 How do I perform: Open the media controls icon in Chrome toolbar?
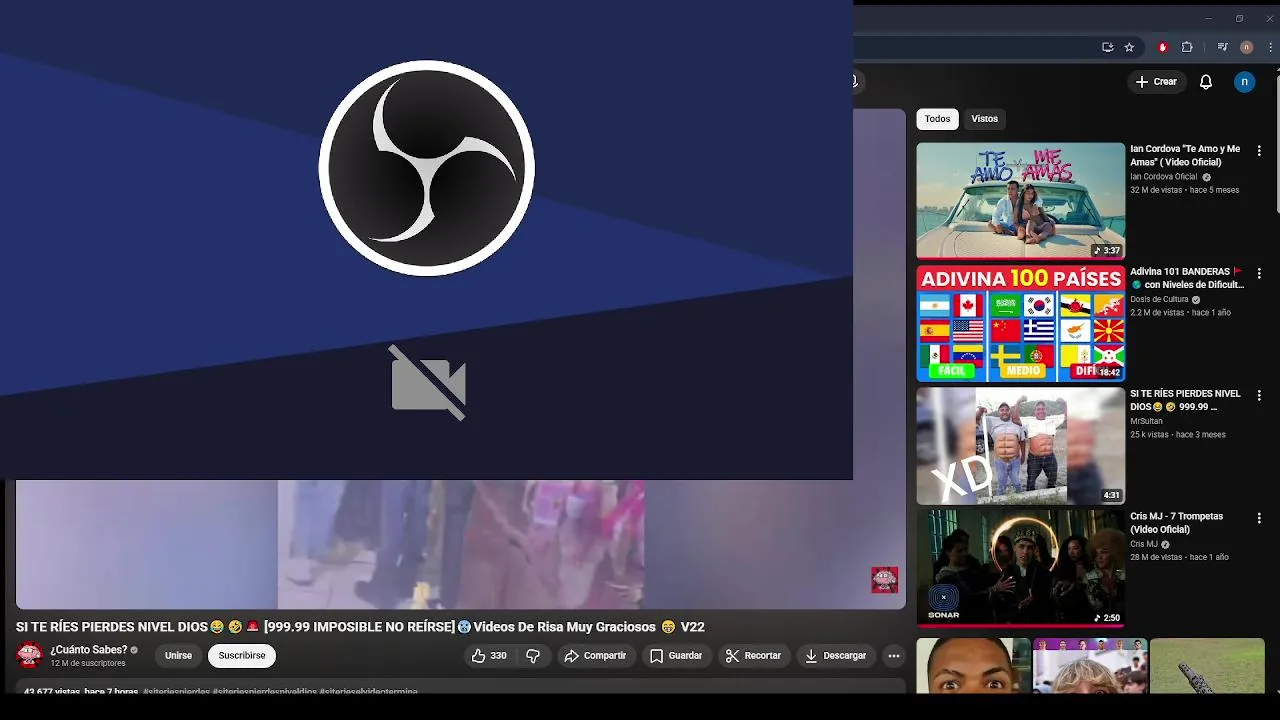point(1222,47)
